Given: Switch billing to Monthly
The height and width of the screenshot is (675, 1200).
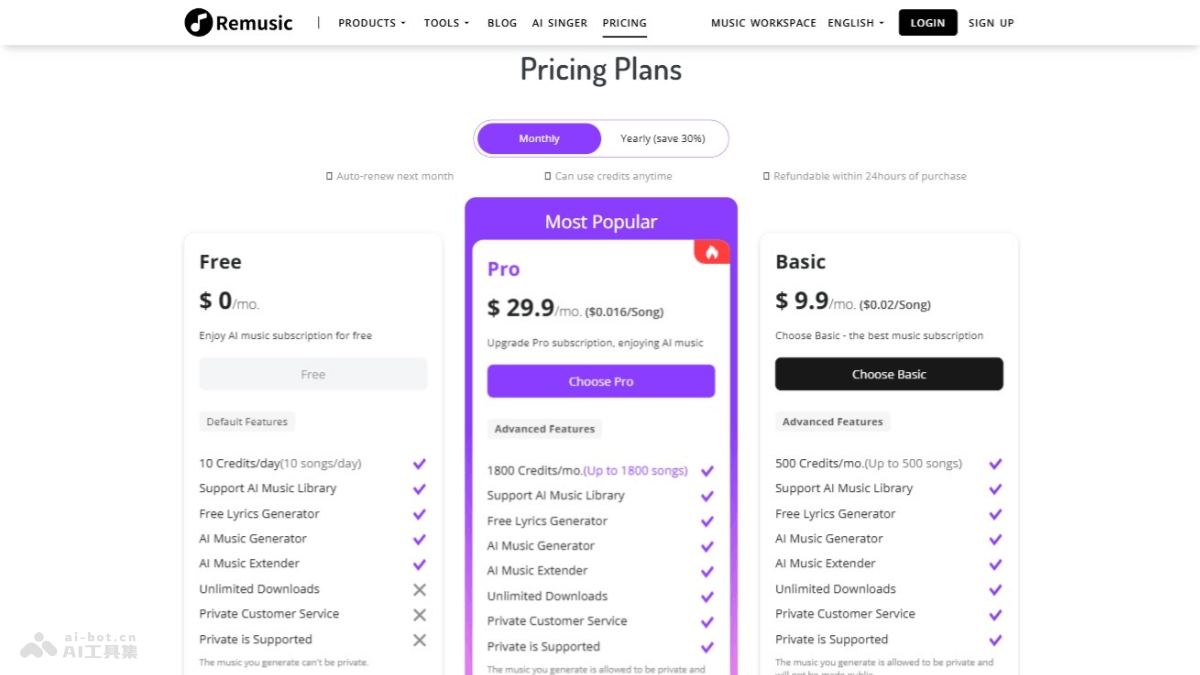Looking at the screenshot, I should [539, 139].
